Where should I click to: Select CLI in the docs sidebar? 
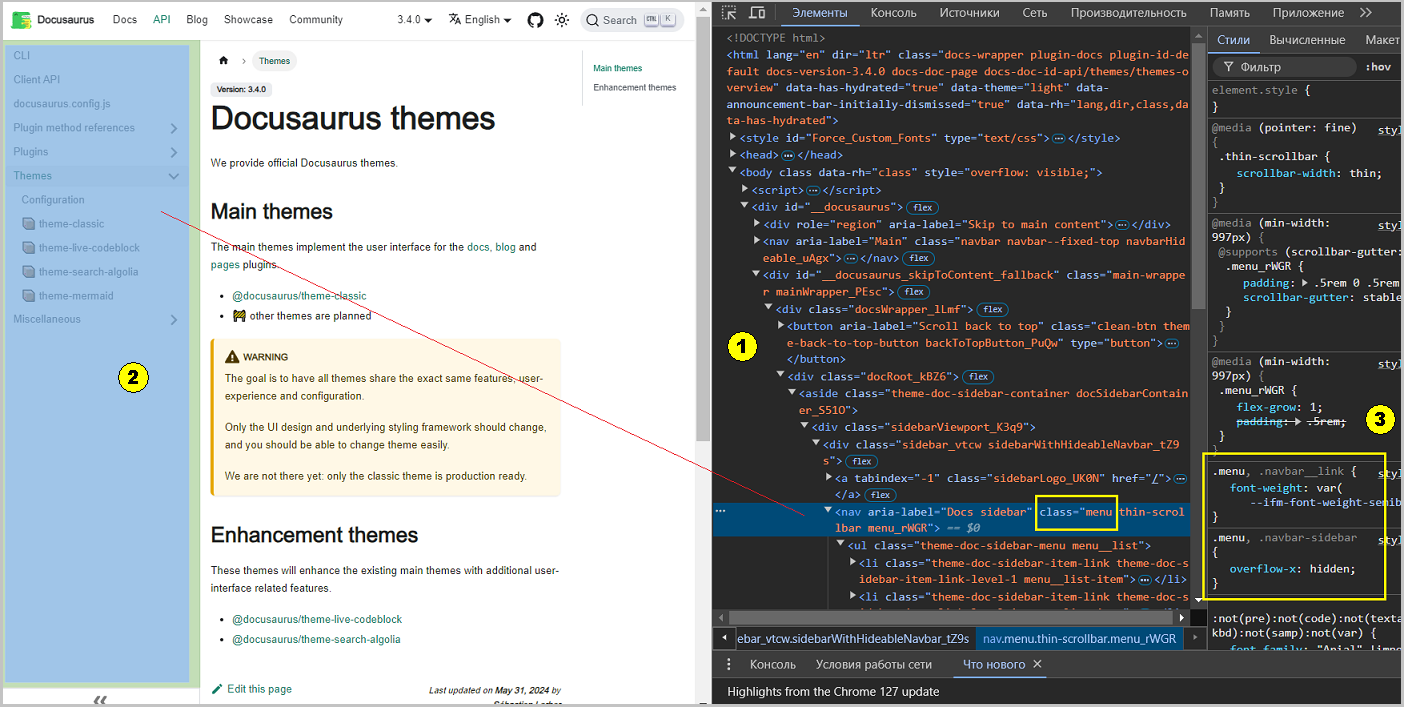click(x=22, y=55)
